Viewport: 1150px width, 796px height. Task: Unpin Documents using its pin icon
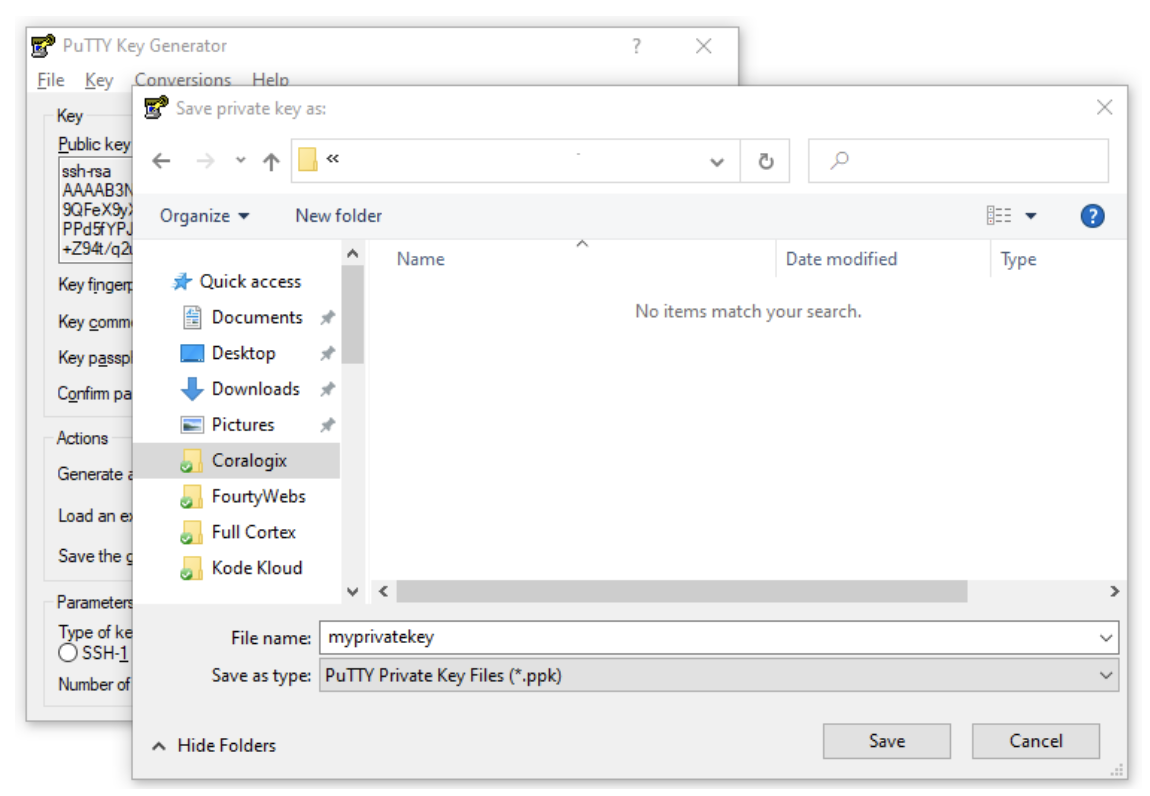click(x=327, y=318)
